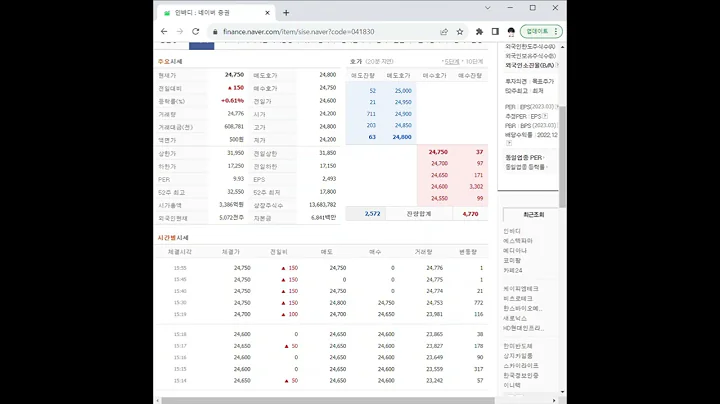
Task: Click the page vertical scrollbar thumb
Action: [562, 156]
